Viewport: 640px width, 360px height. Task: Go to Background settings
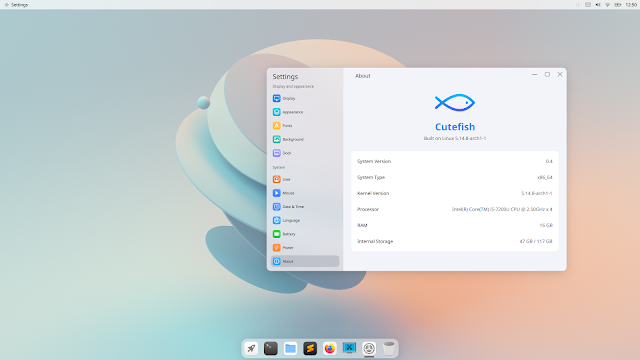[304, 139]
